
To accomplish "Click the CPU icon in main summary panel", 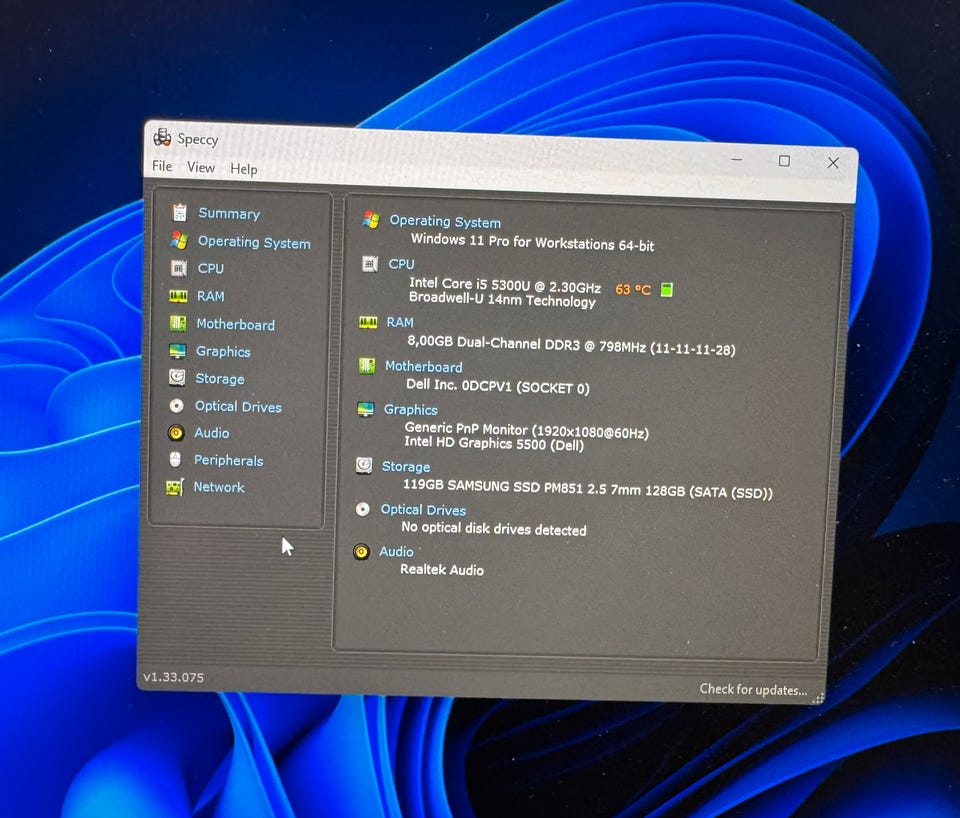I will tap(370, 264).
